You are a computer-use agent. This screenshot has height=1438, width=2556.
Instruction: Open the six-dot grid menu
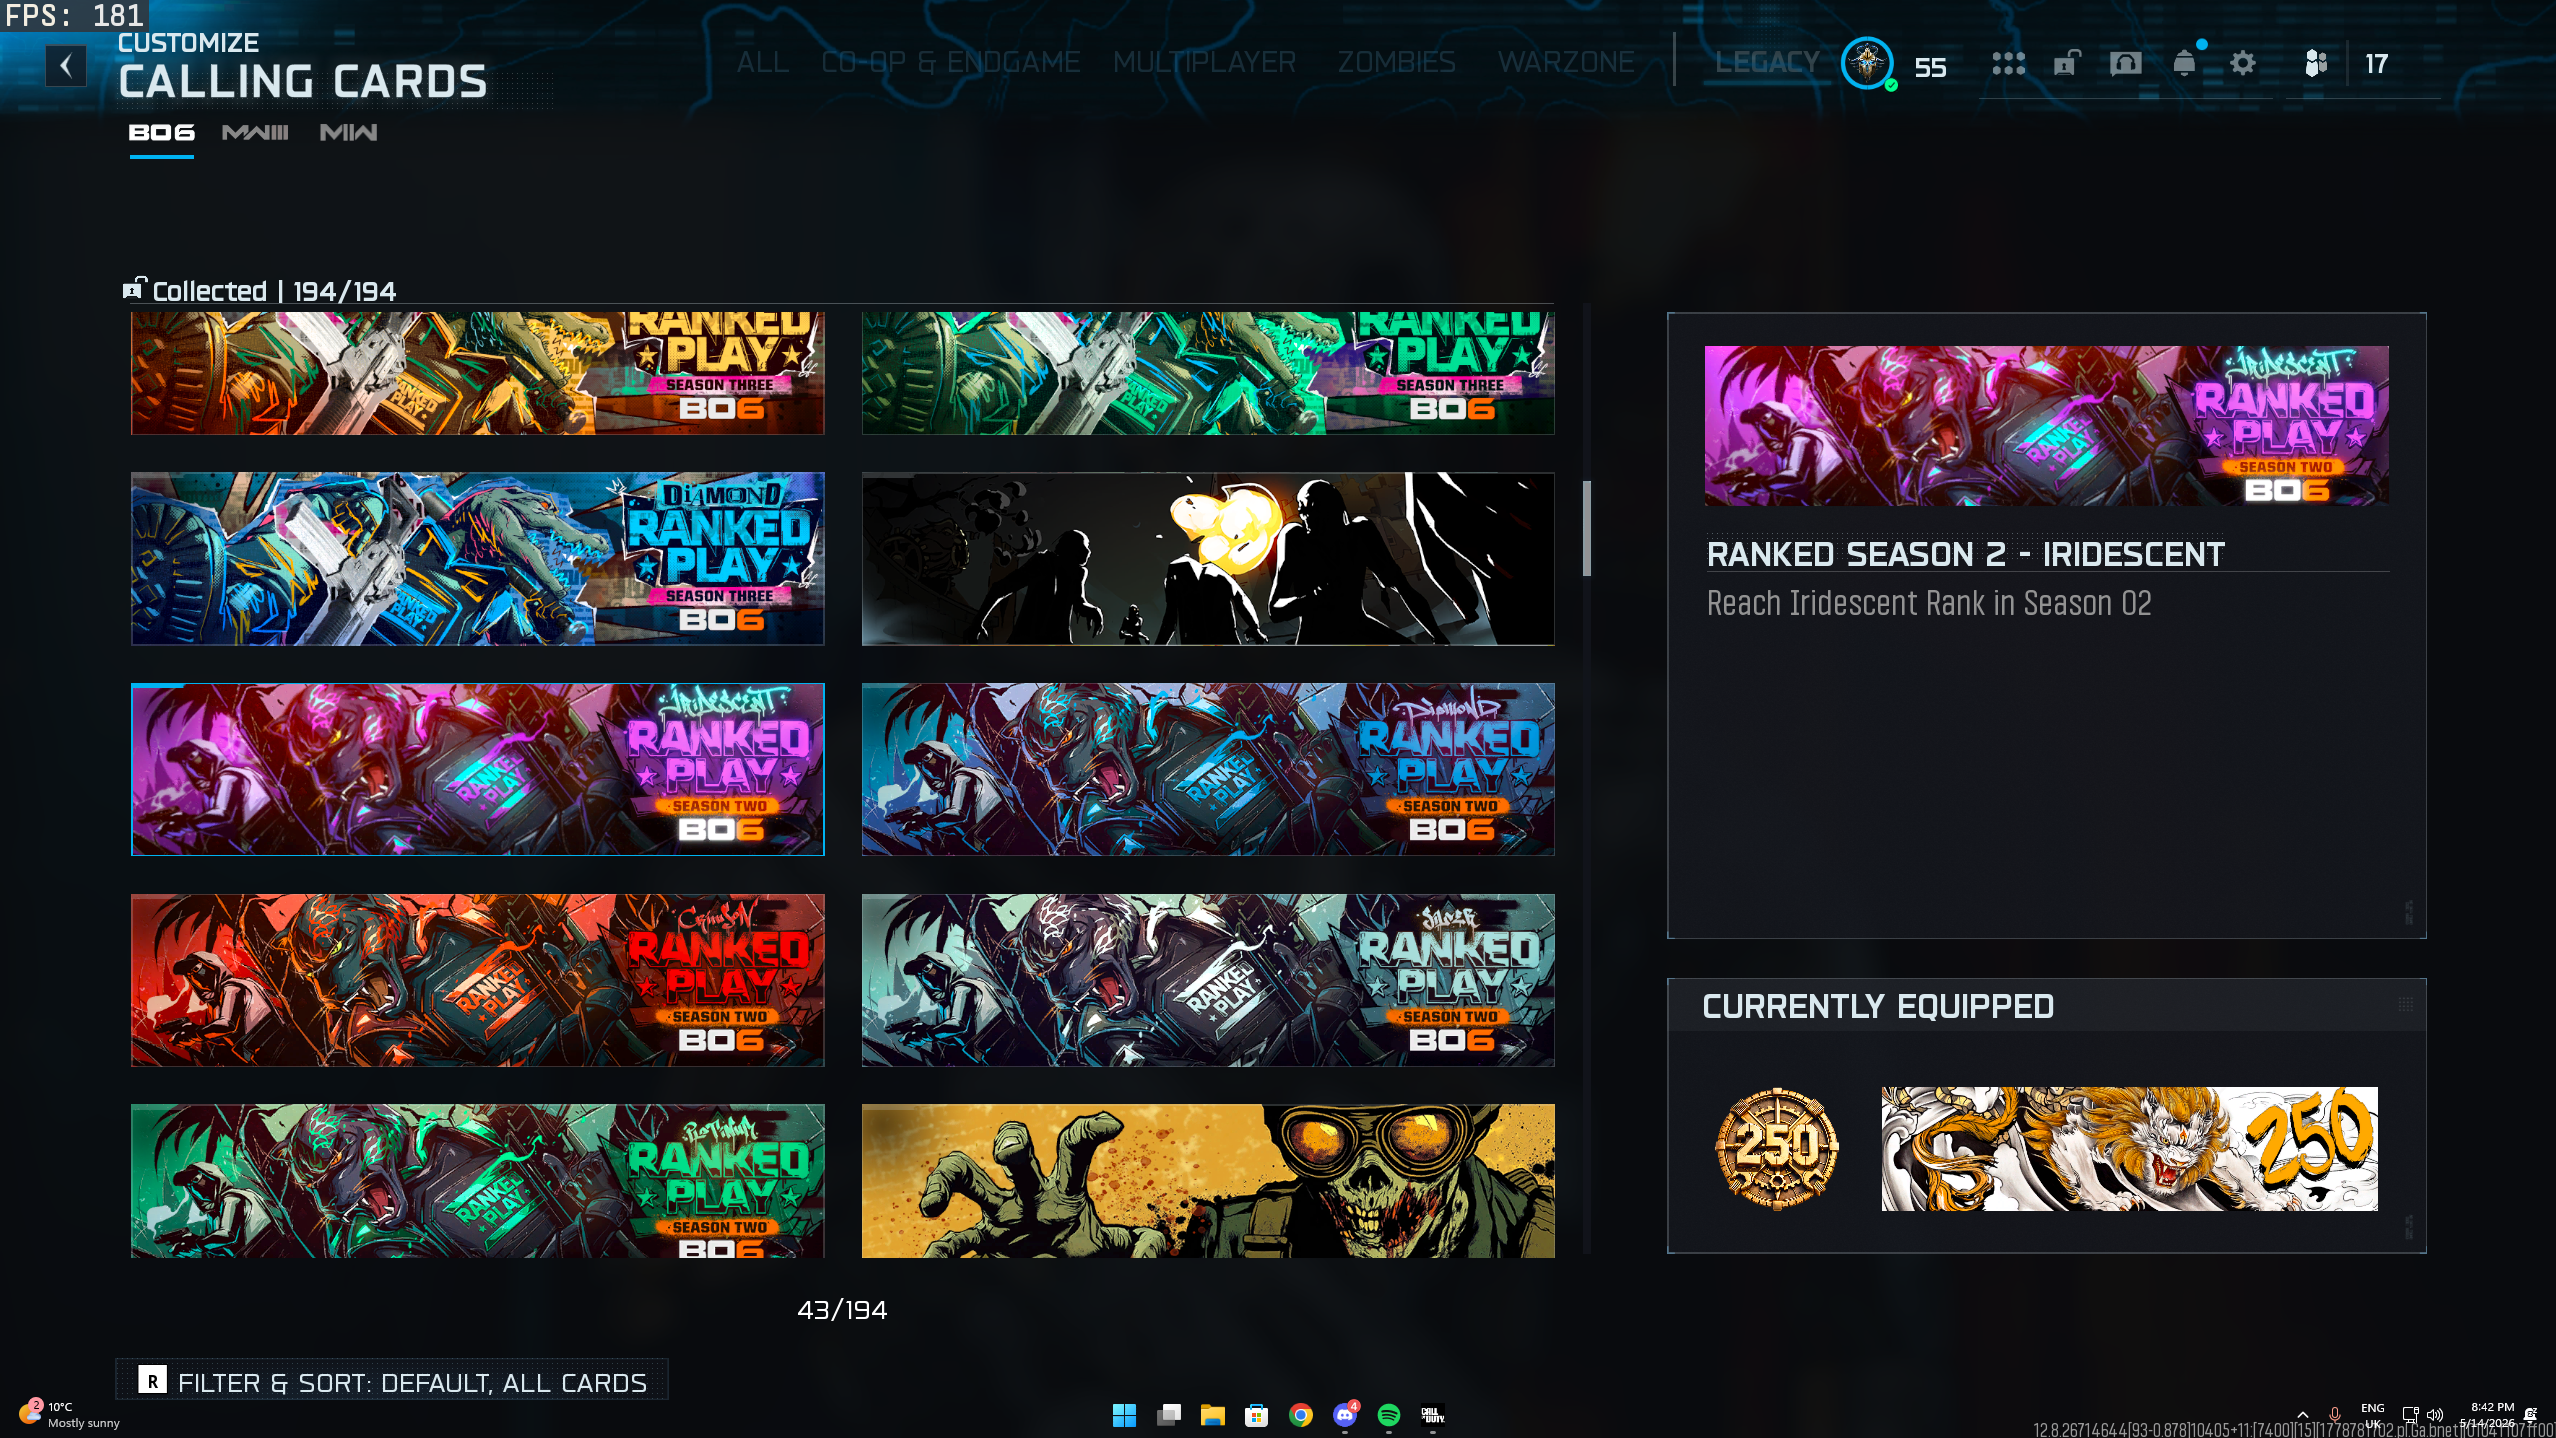point(2008,64)
